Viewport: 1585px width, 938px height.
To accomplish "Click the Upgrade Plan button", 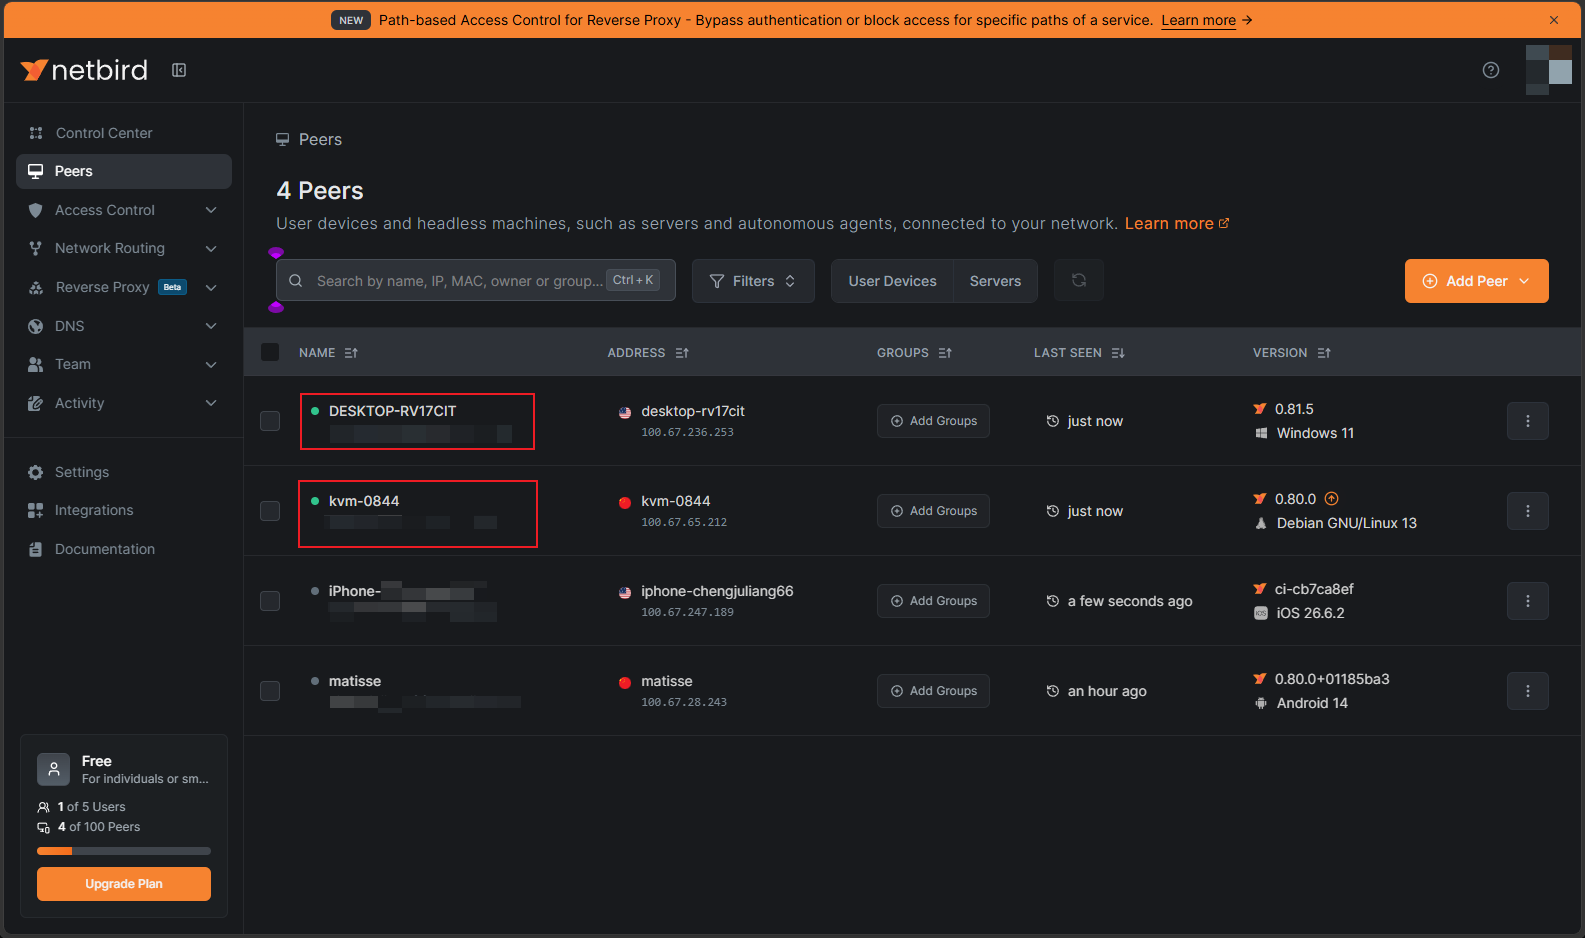I will click(x=124, y=884).
